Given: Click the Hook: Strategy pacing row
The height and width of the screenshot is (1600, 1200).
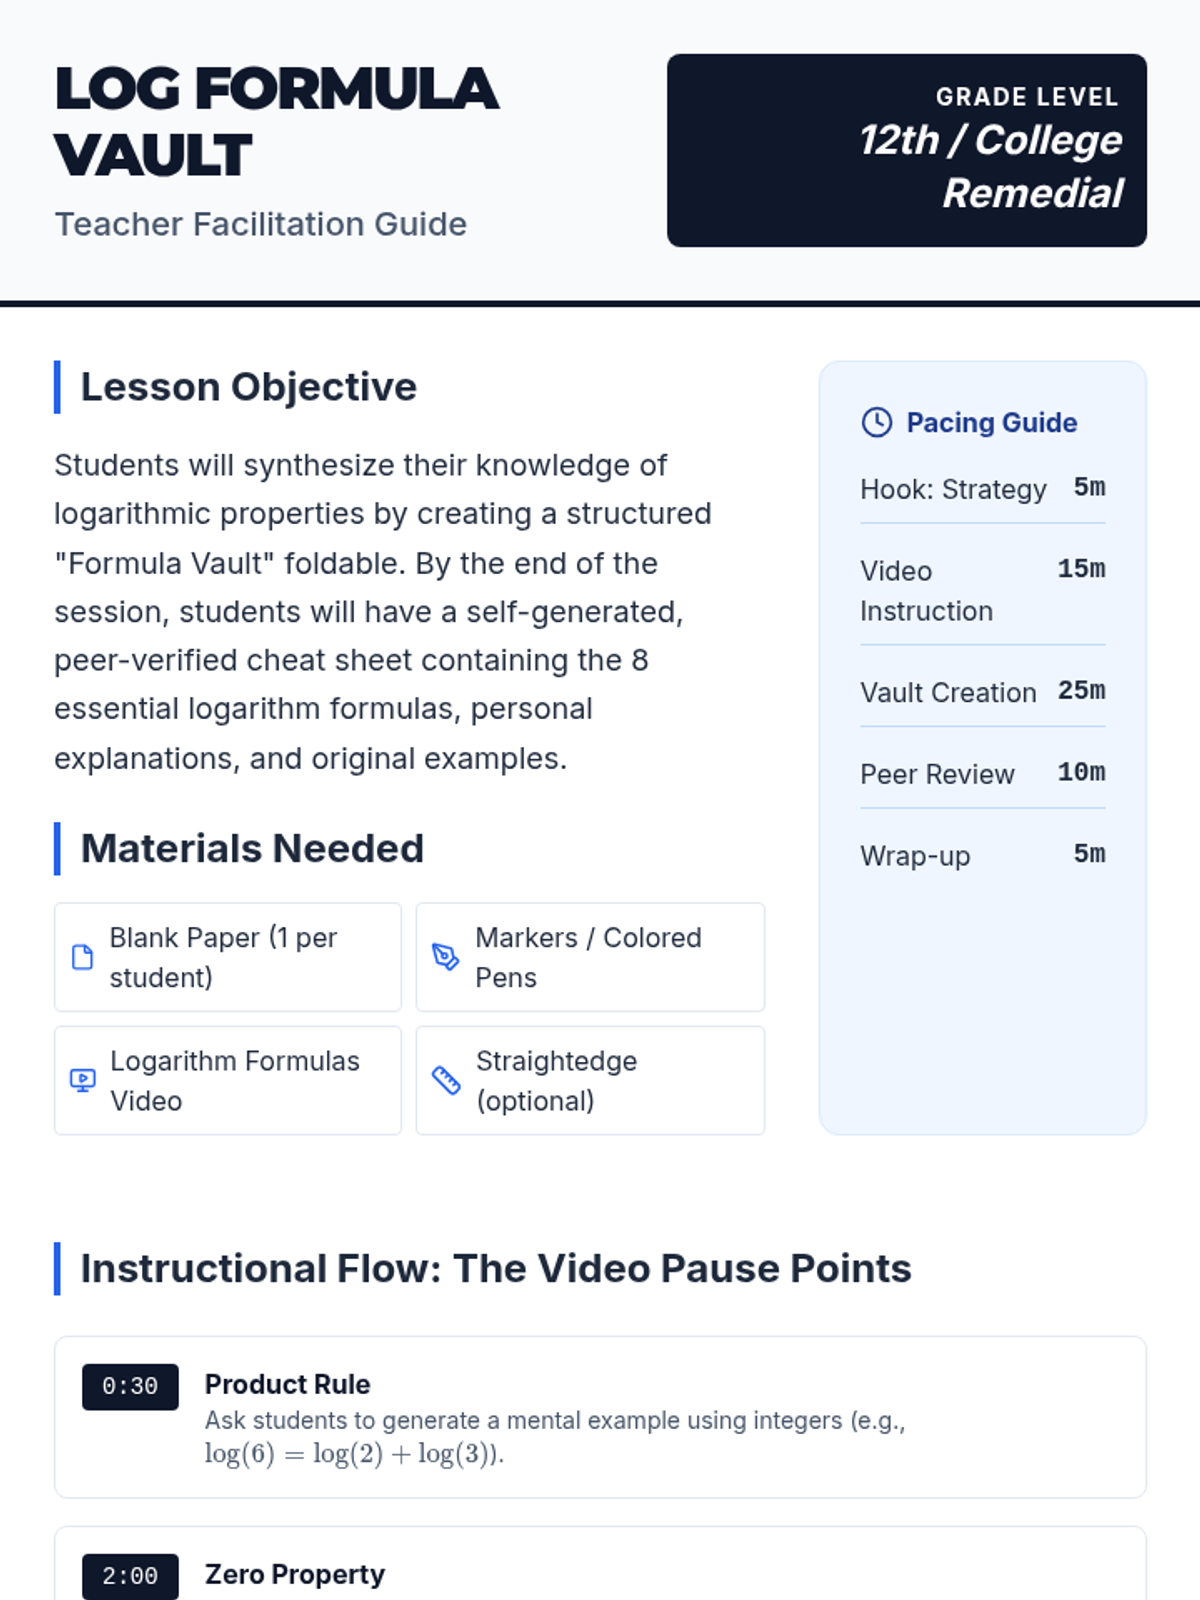Looking at the screenshot, I should [982, 489].
